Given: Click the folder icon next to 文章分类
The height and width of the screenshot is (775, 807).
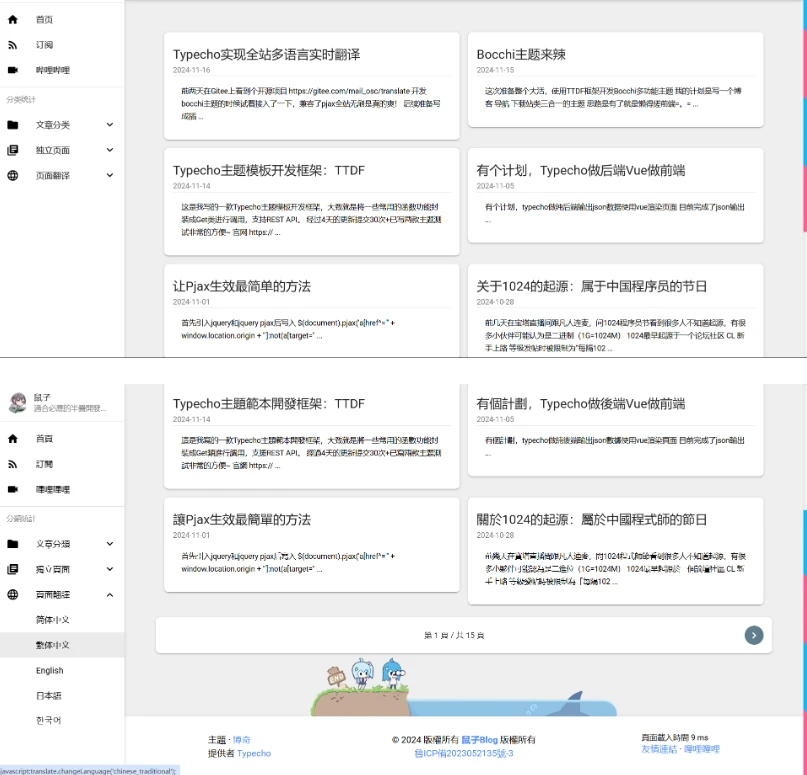Looking at the screenshot, I should pos(14,124).
